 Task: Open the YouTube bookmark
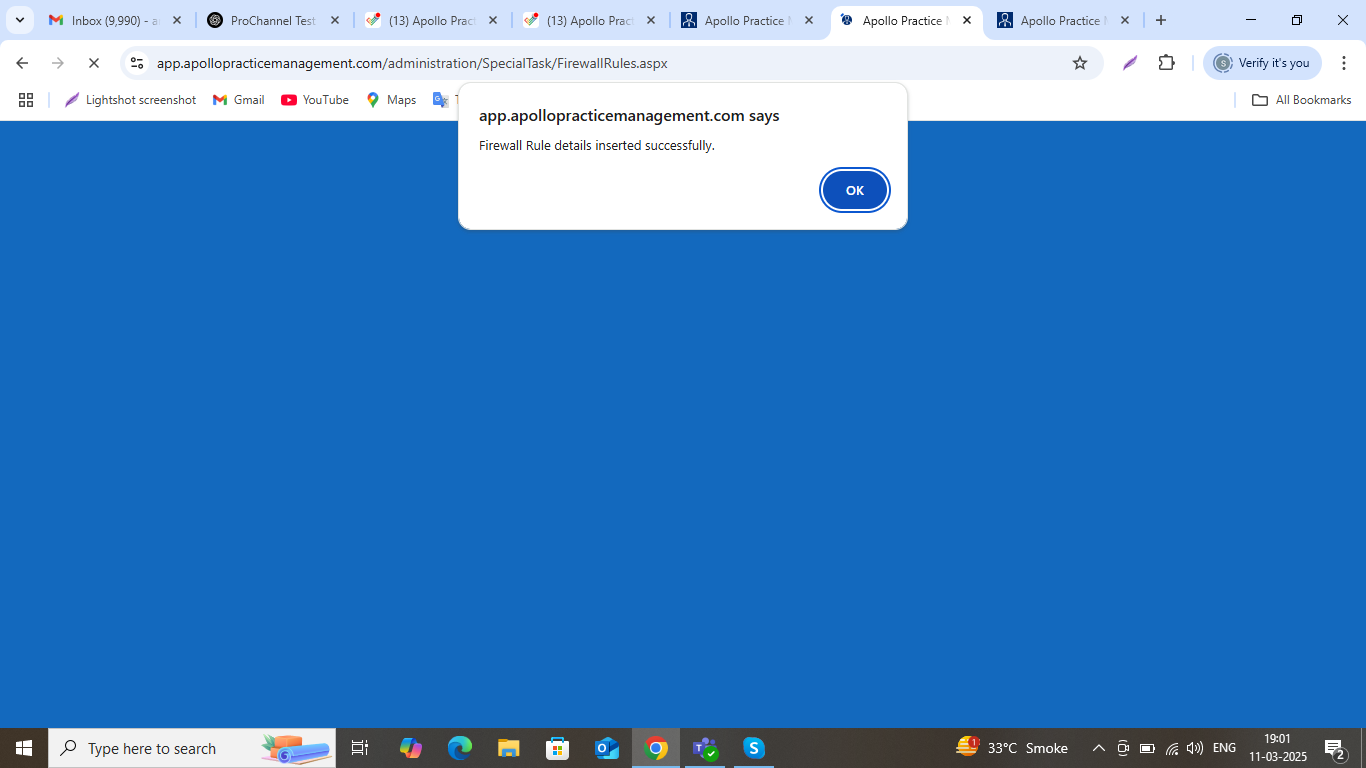[315, 100]
